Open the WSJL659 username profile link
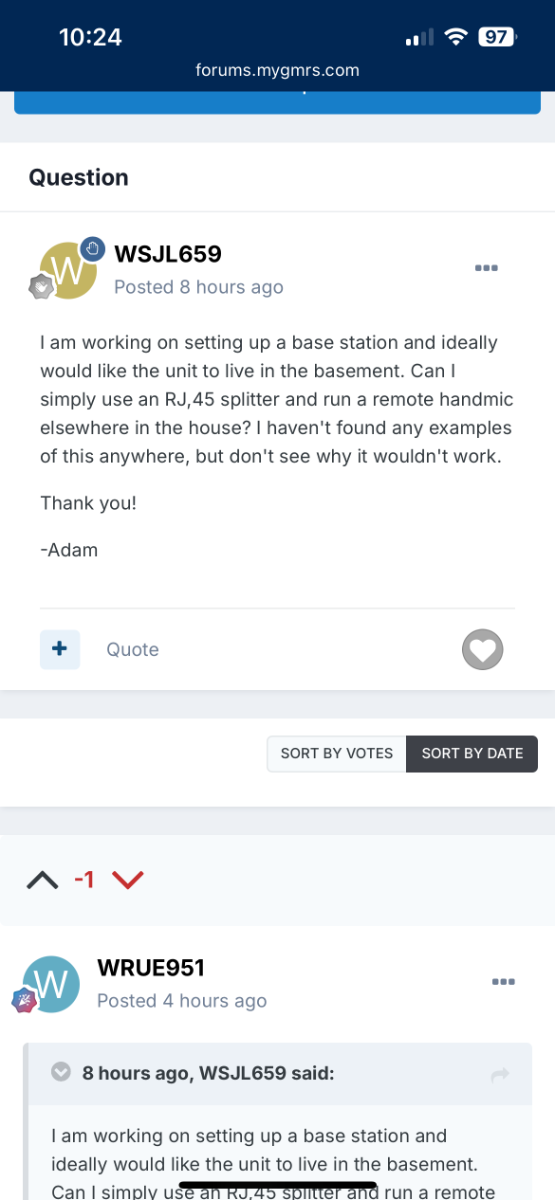Image resolution: width=555 pixels, height=1200 pixels. tap(168, 254)
